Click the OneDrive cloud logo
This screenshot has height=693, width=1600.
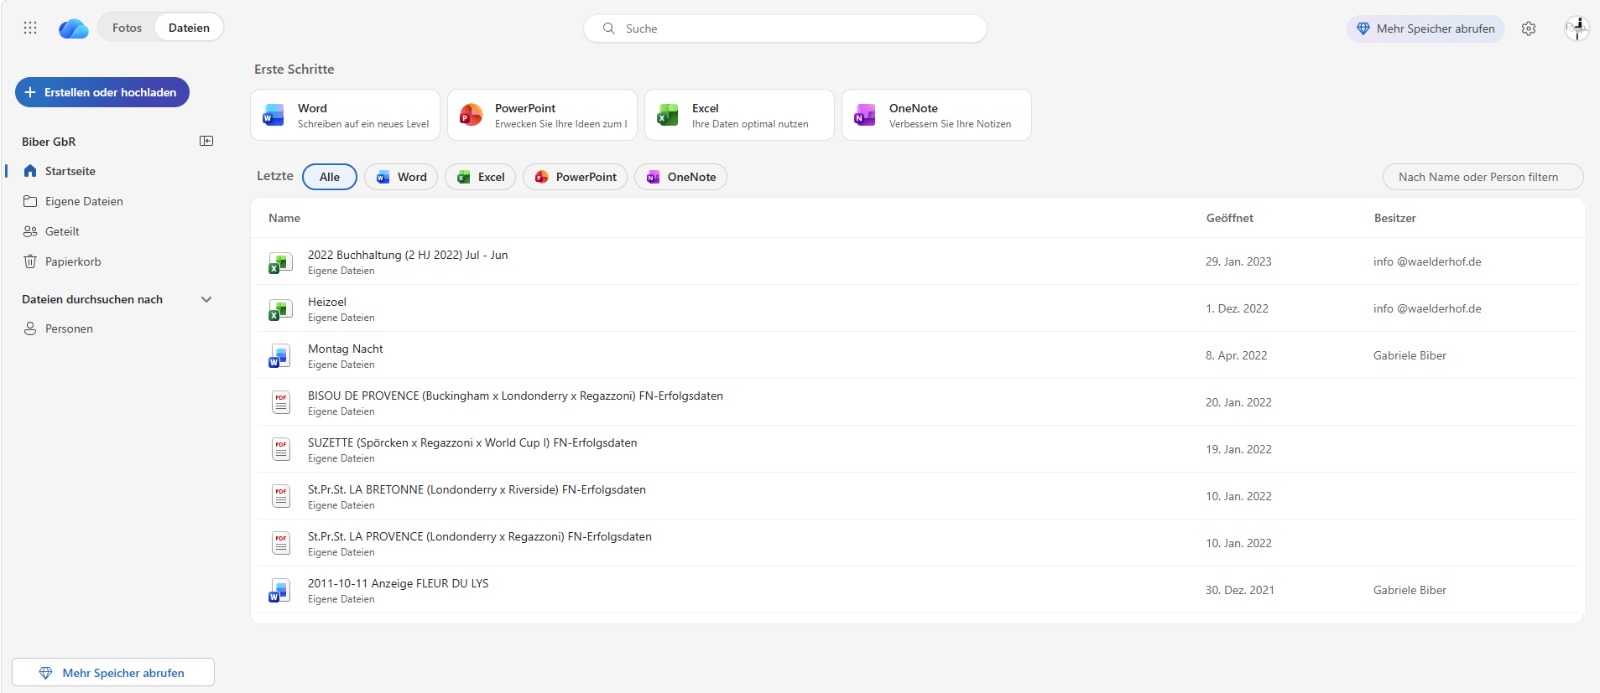[x=74, y=29]
